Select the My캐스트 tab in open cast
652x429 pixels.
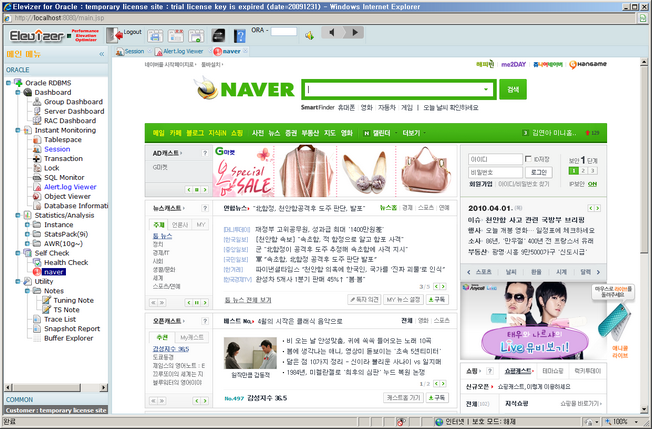(192, 337)
